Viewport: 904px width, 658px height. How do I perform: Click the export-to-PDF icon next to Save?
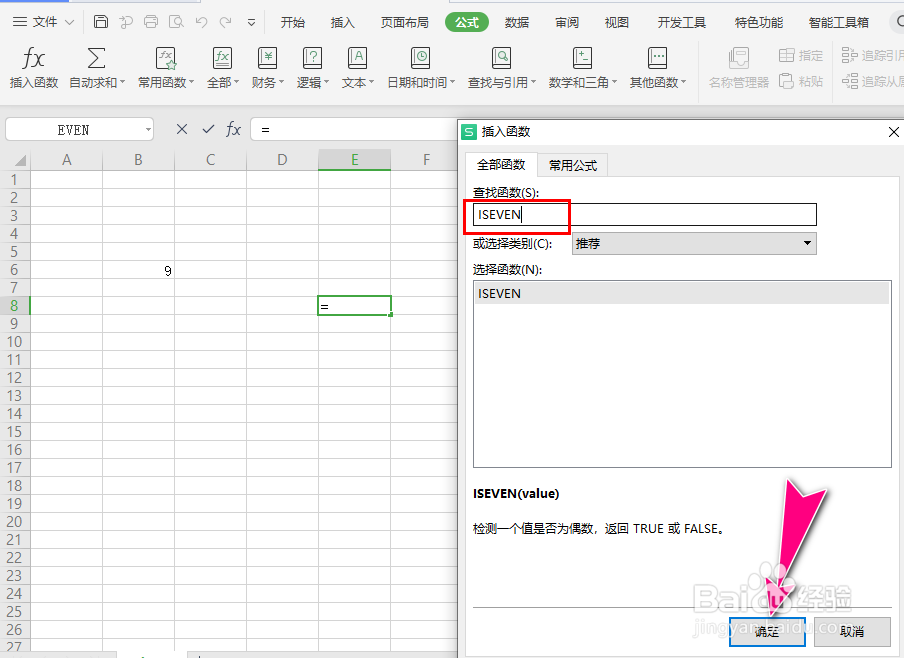point(126,22)
